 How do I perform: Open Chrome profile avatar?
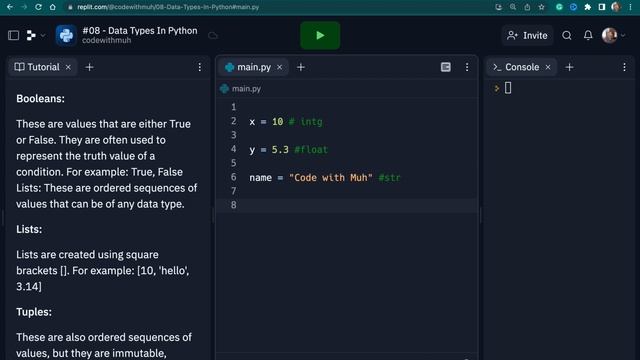click(x=616, y=7)
